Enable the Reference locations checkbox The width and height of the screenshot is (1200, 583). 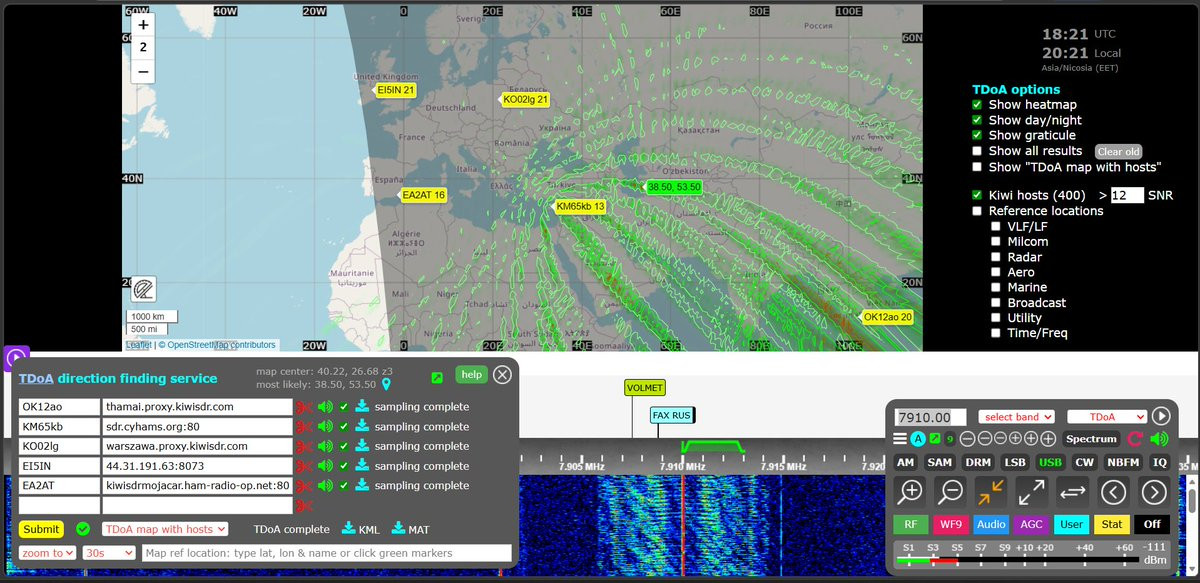pyautogui.click(x=978, y=211)
